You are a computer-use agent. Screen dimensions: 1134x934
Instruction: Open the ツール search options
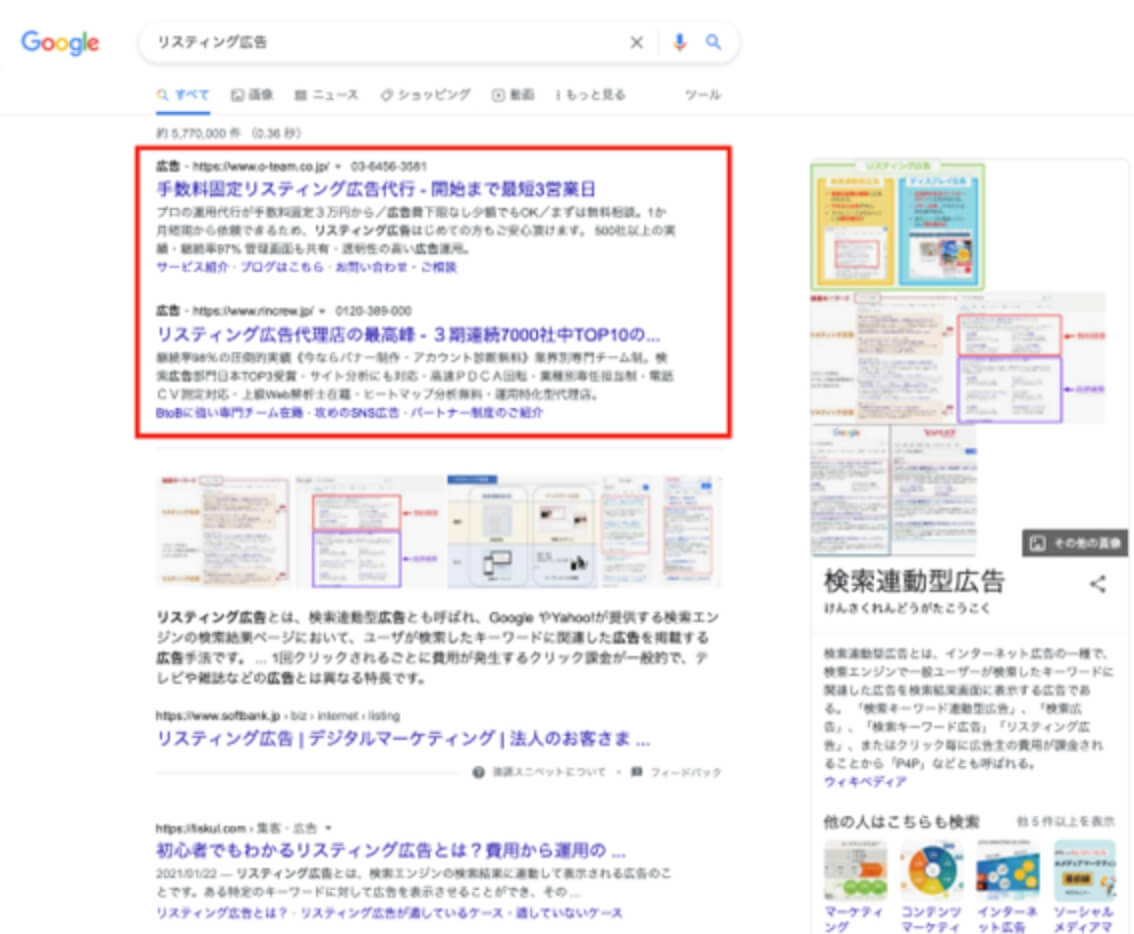coord(702,95)
